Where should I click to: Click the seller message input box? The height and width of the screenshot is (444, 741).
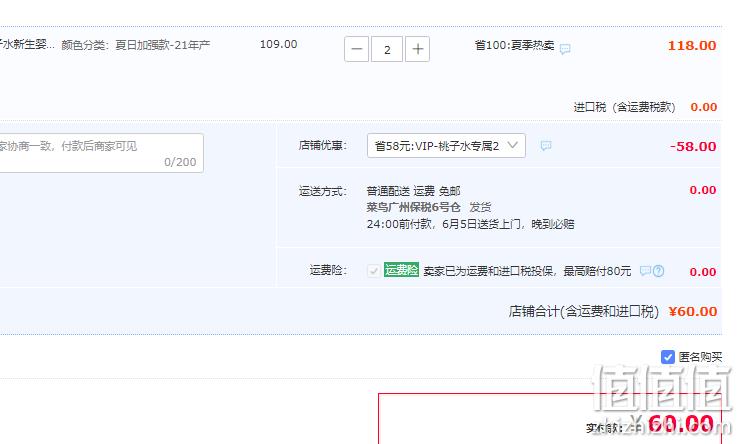coord(101,153)
